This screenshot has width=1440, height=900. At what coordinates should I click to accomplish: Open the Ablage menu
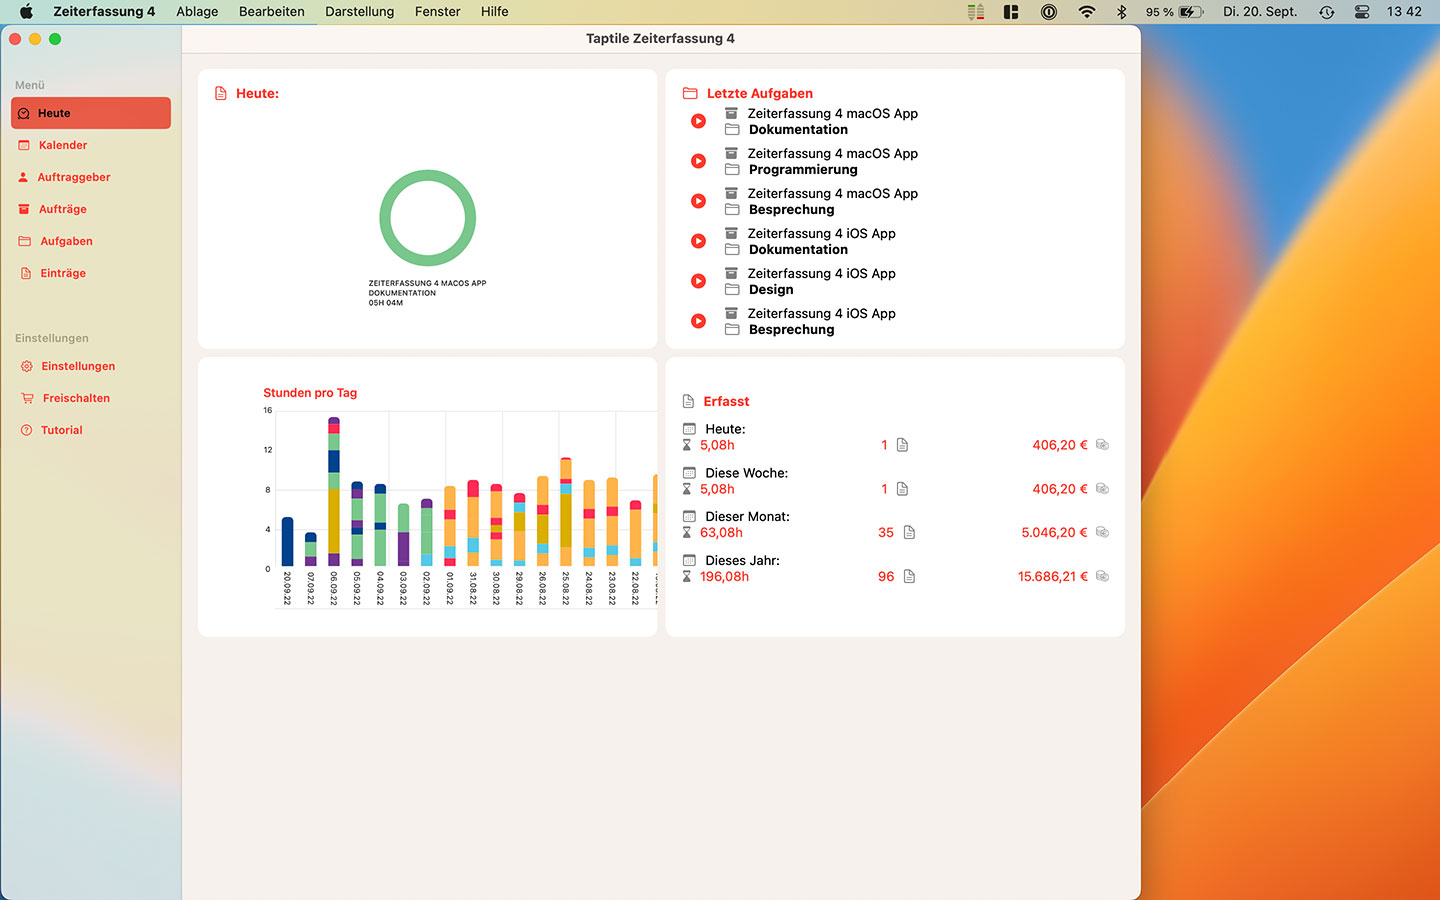197,12
